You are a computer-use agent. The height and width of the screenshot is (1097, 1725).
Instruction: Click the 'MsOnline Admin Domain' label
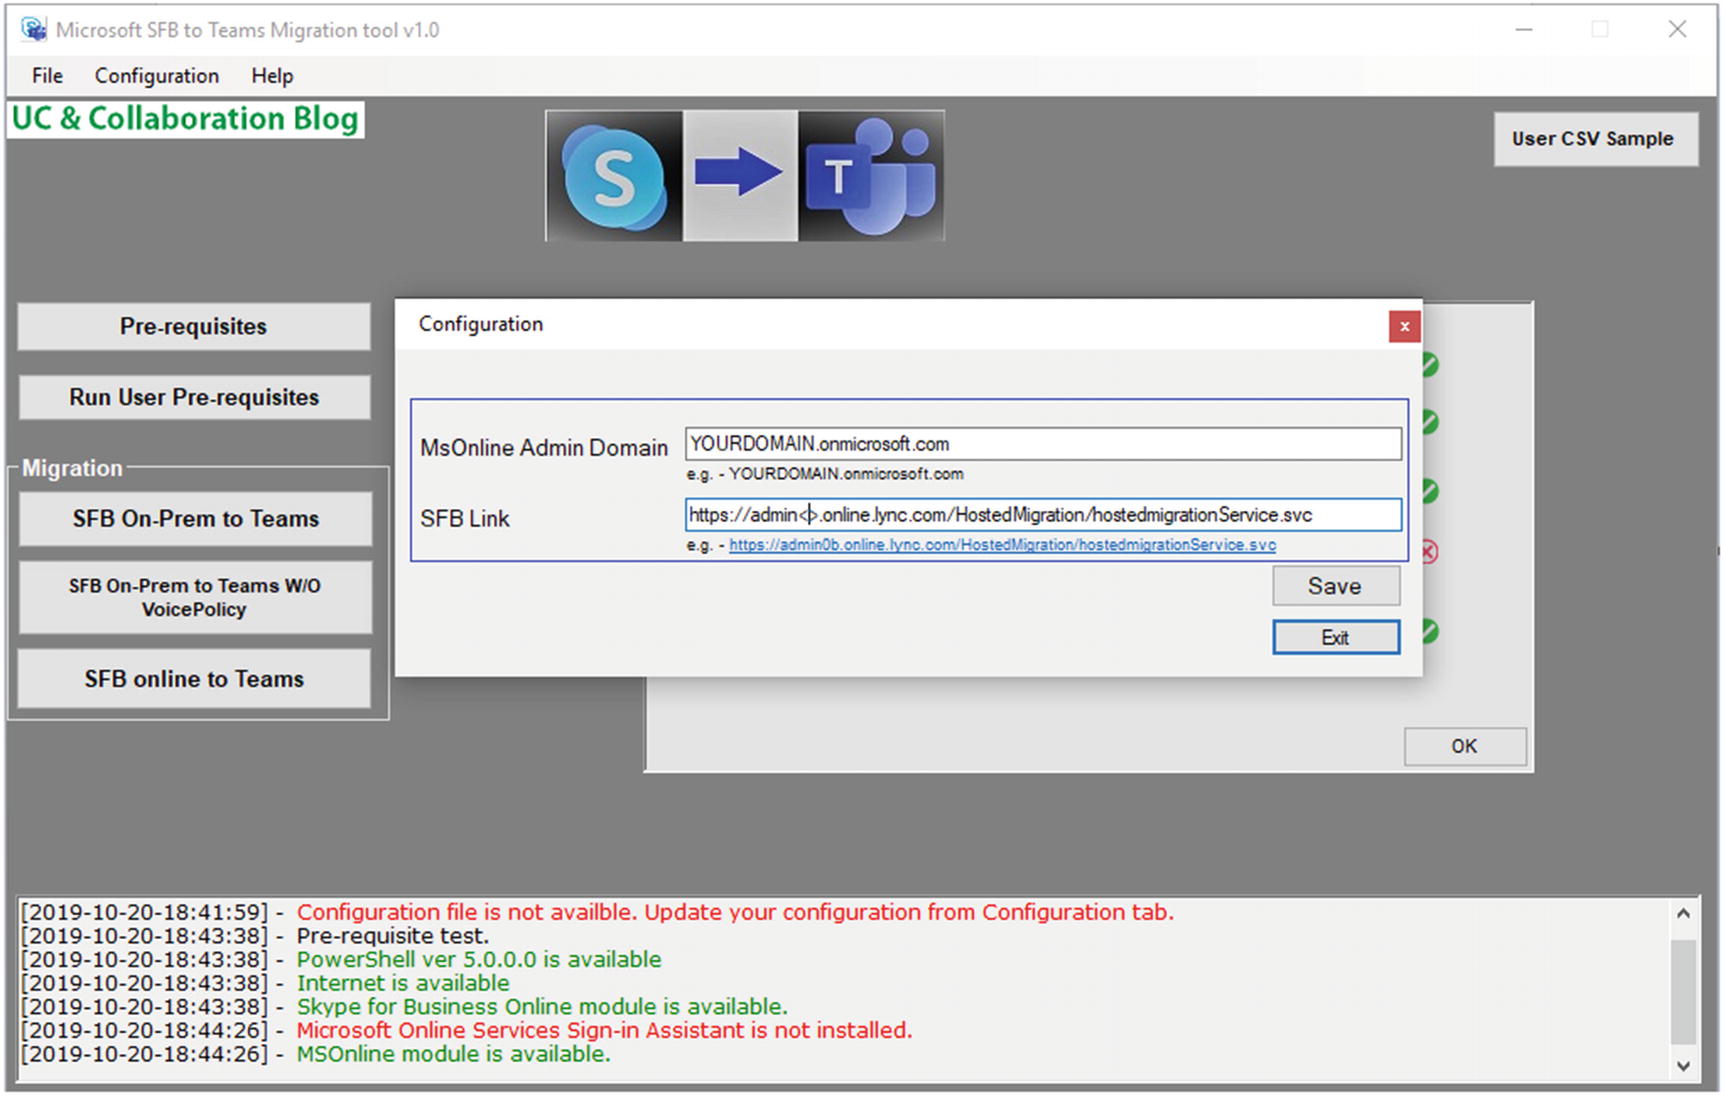[544, 448]
